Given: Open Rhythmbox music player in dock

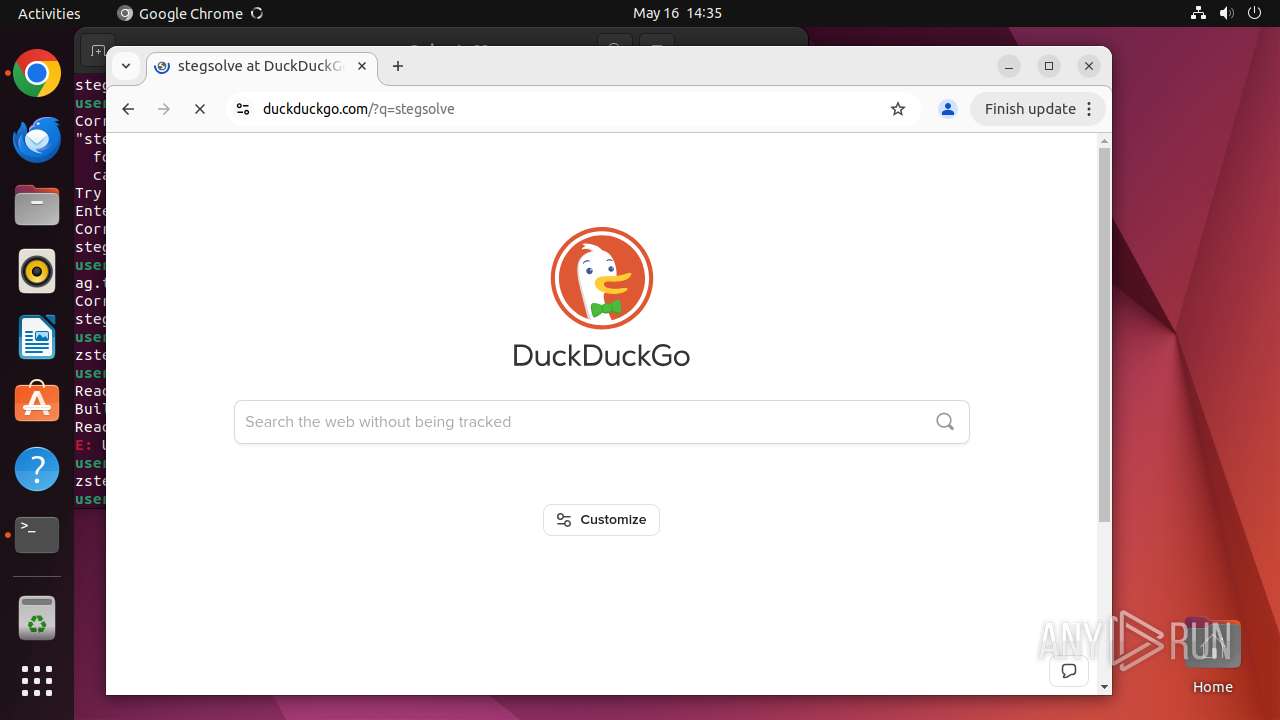Looking at the screenshot, I should (x=37, y=271).
